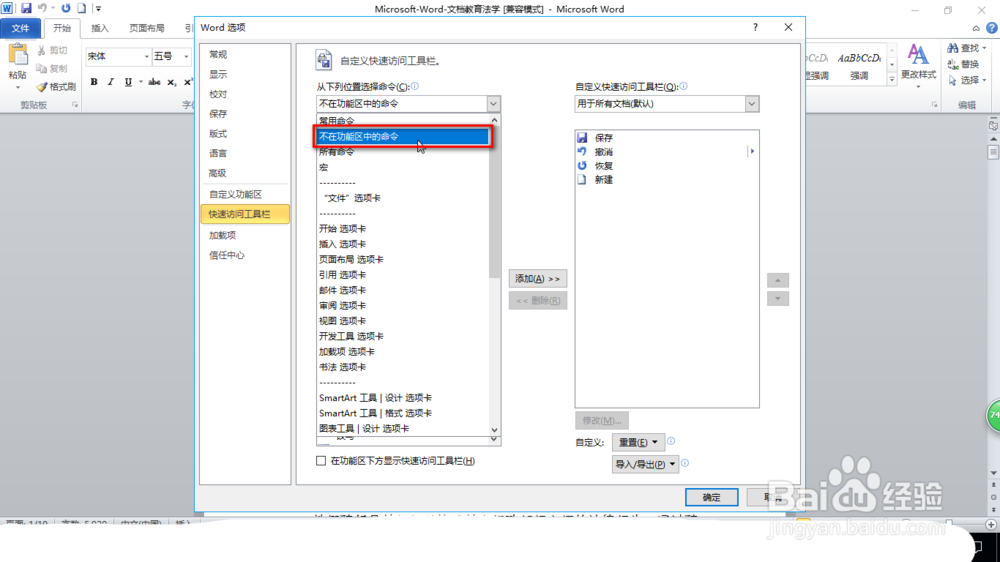Viewport: 1000px width, 562px height.
Task: Select the Undo command in the toolbar list
Action: pyautogui.click(x=667, y=152)
